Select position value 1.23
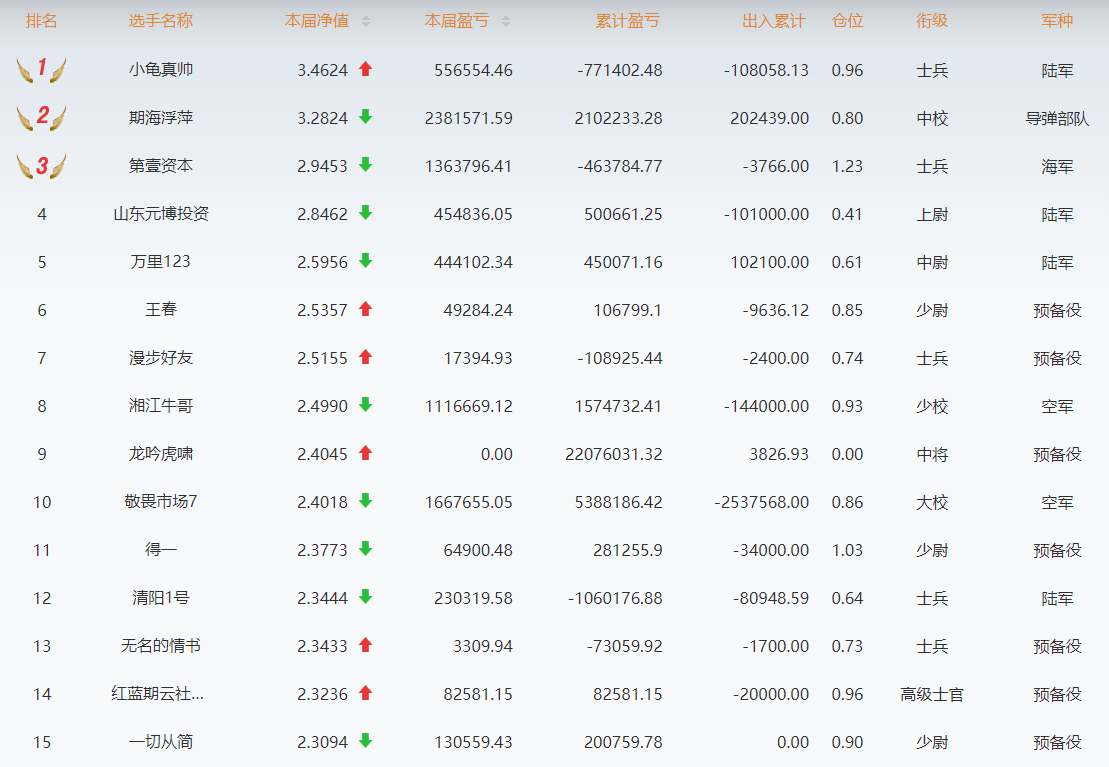This screenshot has height=767, width=1109. (x=847, y=166)
